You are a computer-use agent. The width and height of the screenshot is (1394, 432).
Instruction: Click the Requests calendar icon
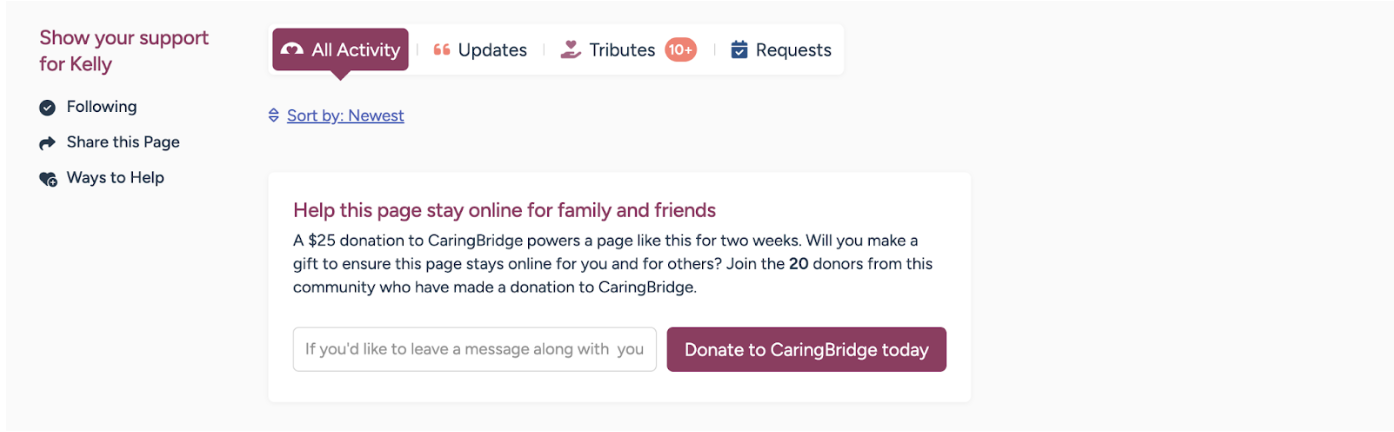click(x=740, y=50)
